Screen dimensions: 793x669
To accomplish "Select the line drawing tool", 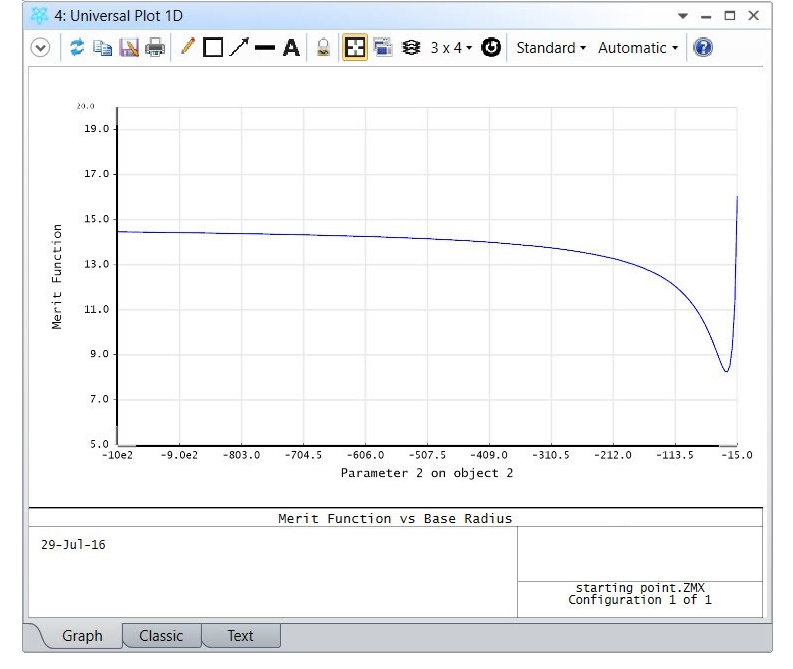I will point(264,48).
